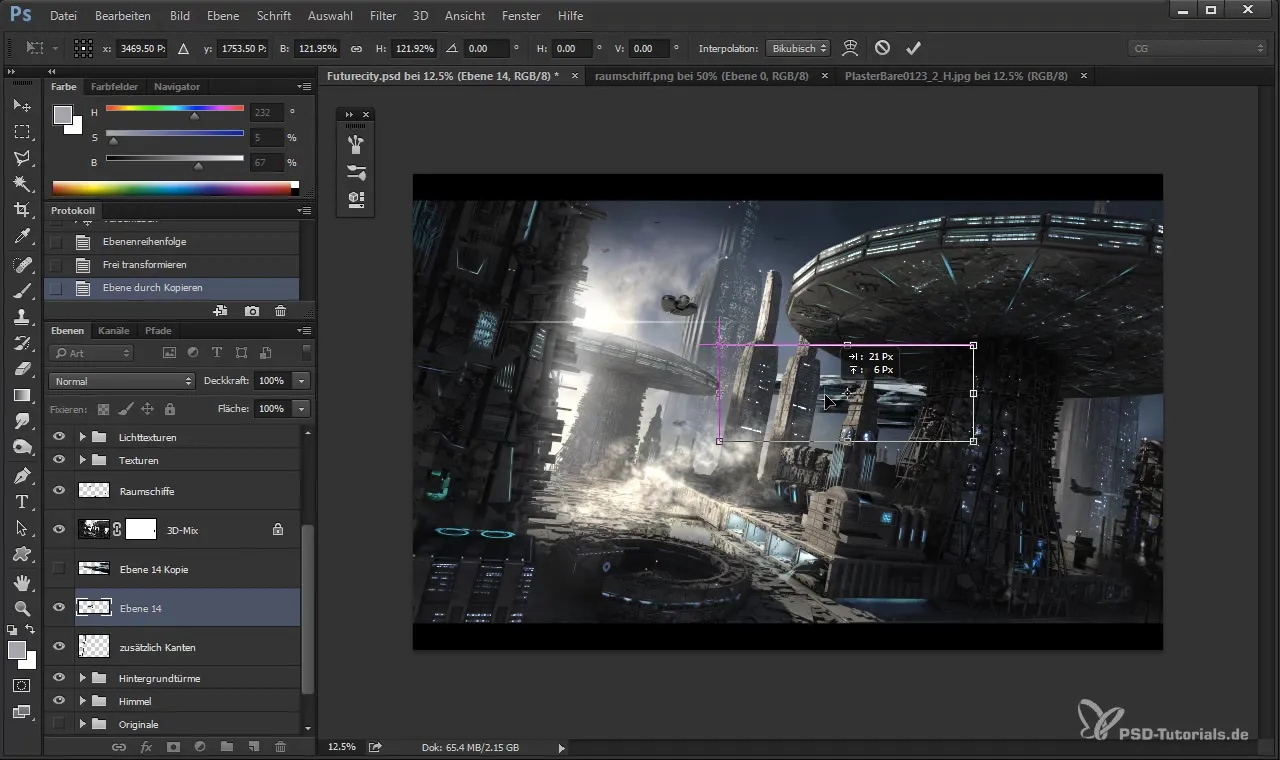Screen dimensions: 1280x760
Task: Select the Type tool
Action: [22, 502]
